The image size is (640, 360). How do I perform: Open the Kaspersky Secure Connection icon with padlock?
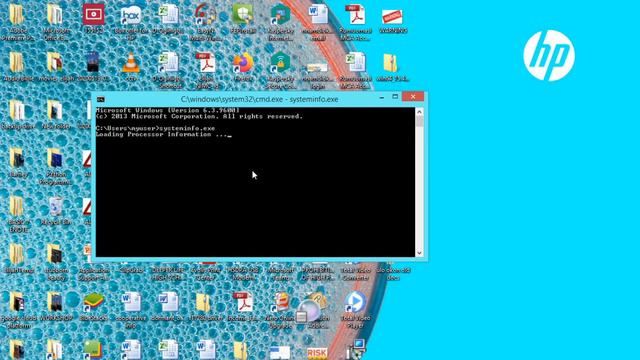tap(280, 63)
